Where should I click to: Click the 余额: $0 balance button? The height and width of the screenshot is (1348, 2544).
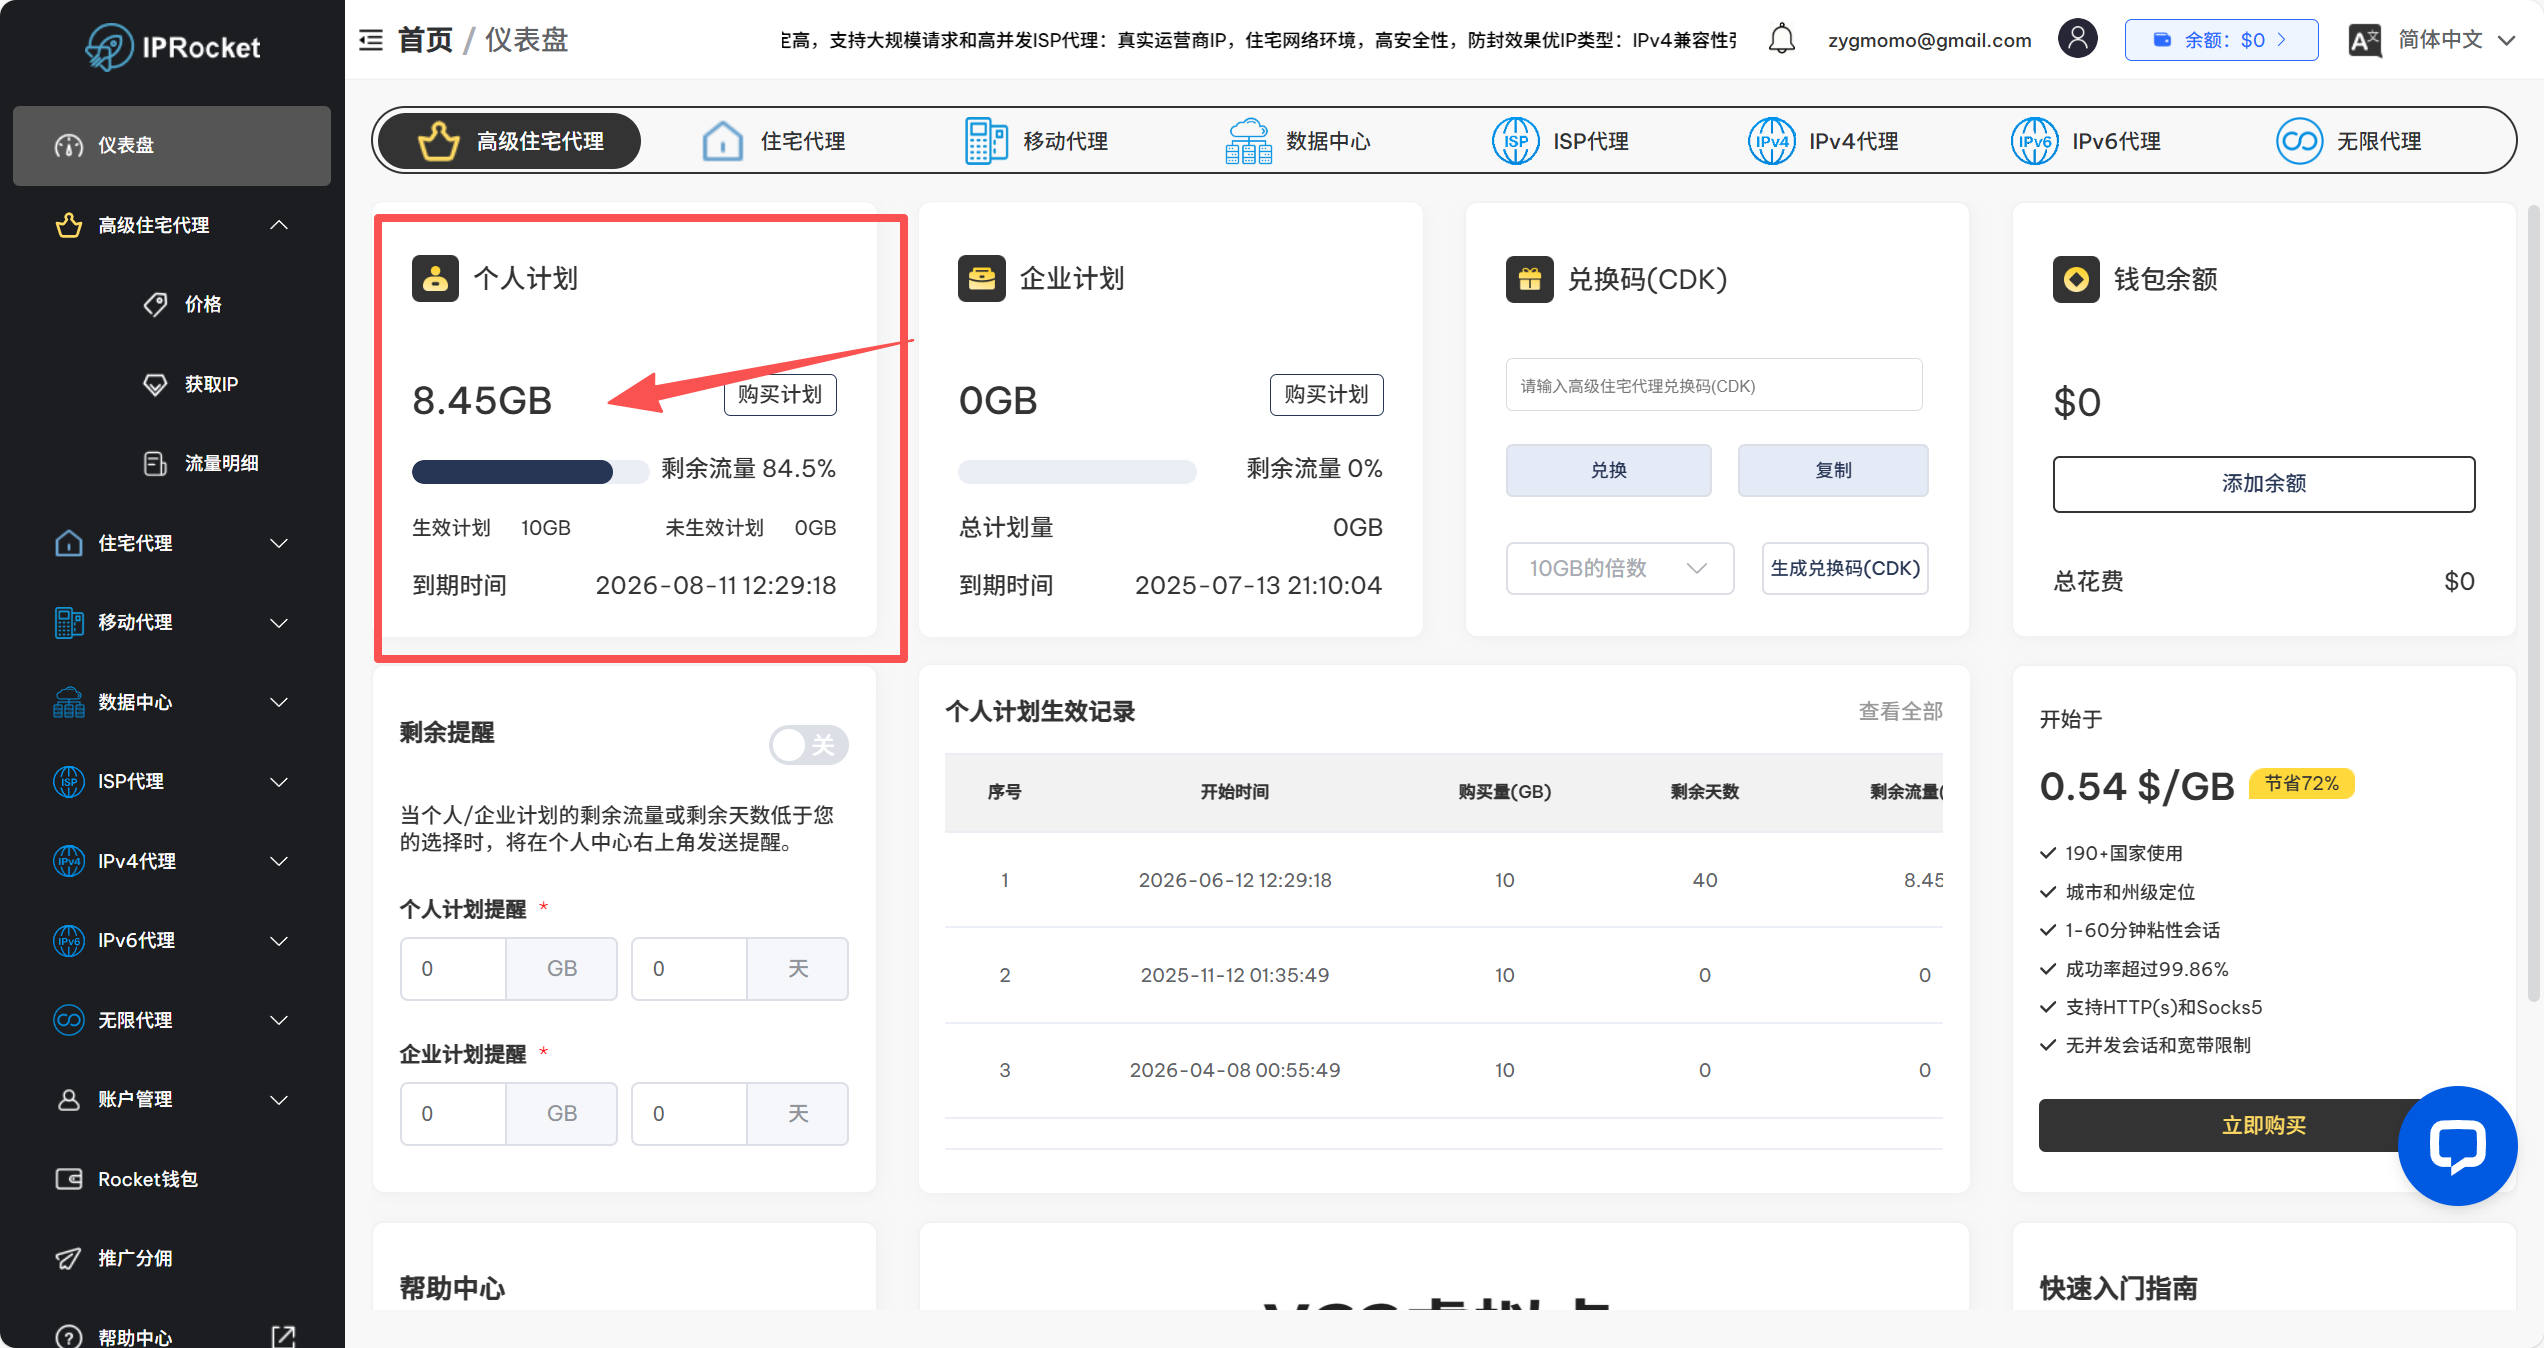click(2221, 40)
